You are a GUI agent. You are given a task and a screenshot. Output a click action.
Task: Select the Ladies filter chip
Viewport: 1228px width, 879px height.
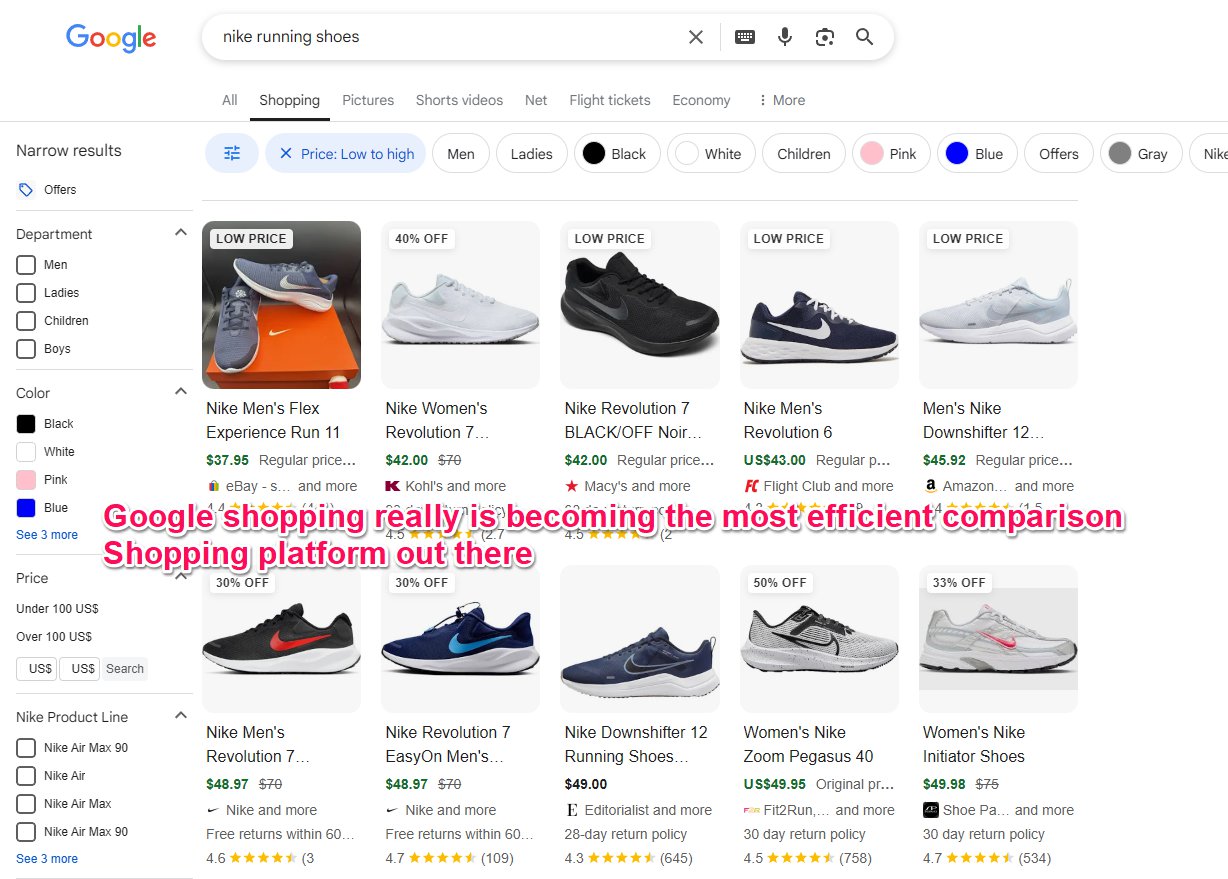pyautogui.click(x=531, y=154)
